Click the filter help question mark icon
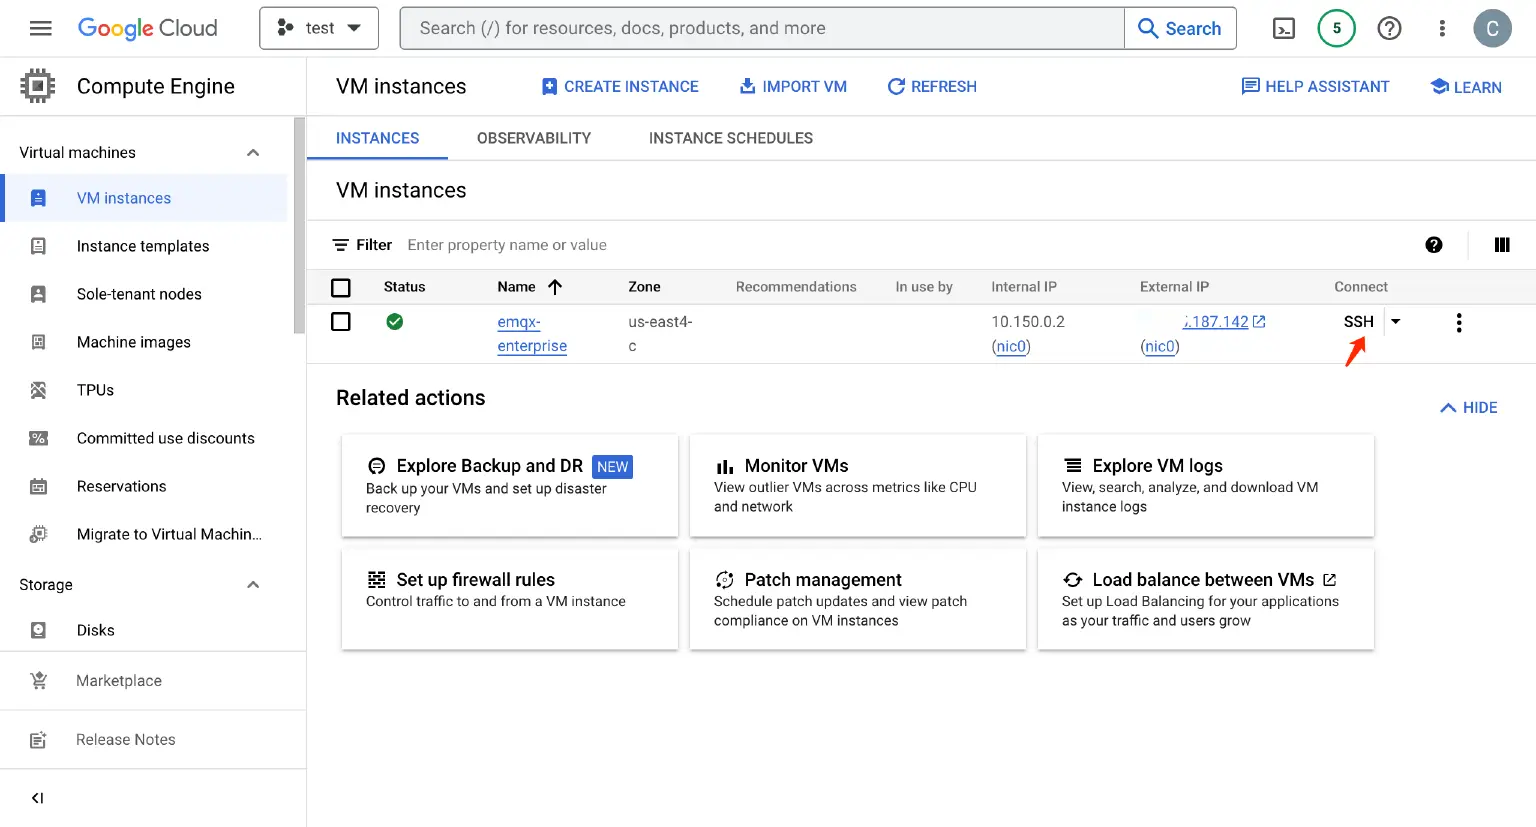The image size is (1536, 827). 1433,245
